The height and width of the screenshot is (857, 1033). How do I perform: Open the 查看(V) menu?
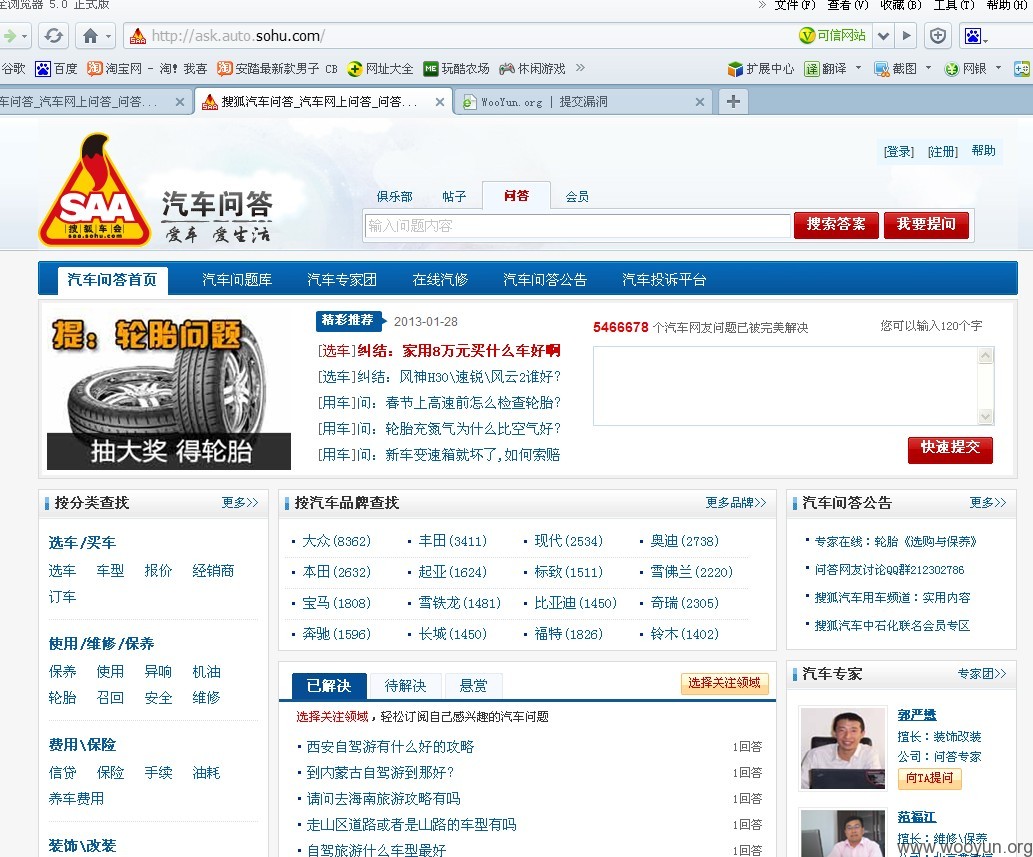click(x=848, y=5)
